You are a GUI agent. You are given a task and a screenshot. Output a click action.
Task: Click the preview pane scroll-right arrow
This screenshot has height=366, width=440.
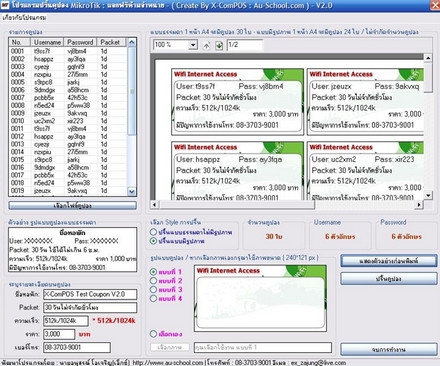pos(419,204)
